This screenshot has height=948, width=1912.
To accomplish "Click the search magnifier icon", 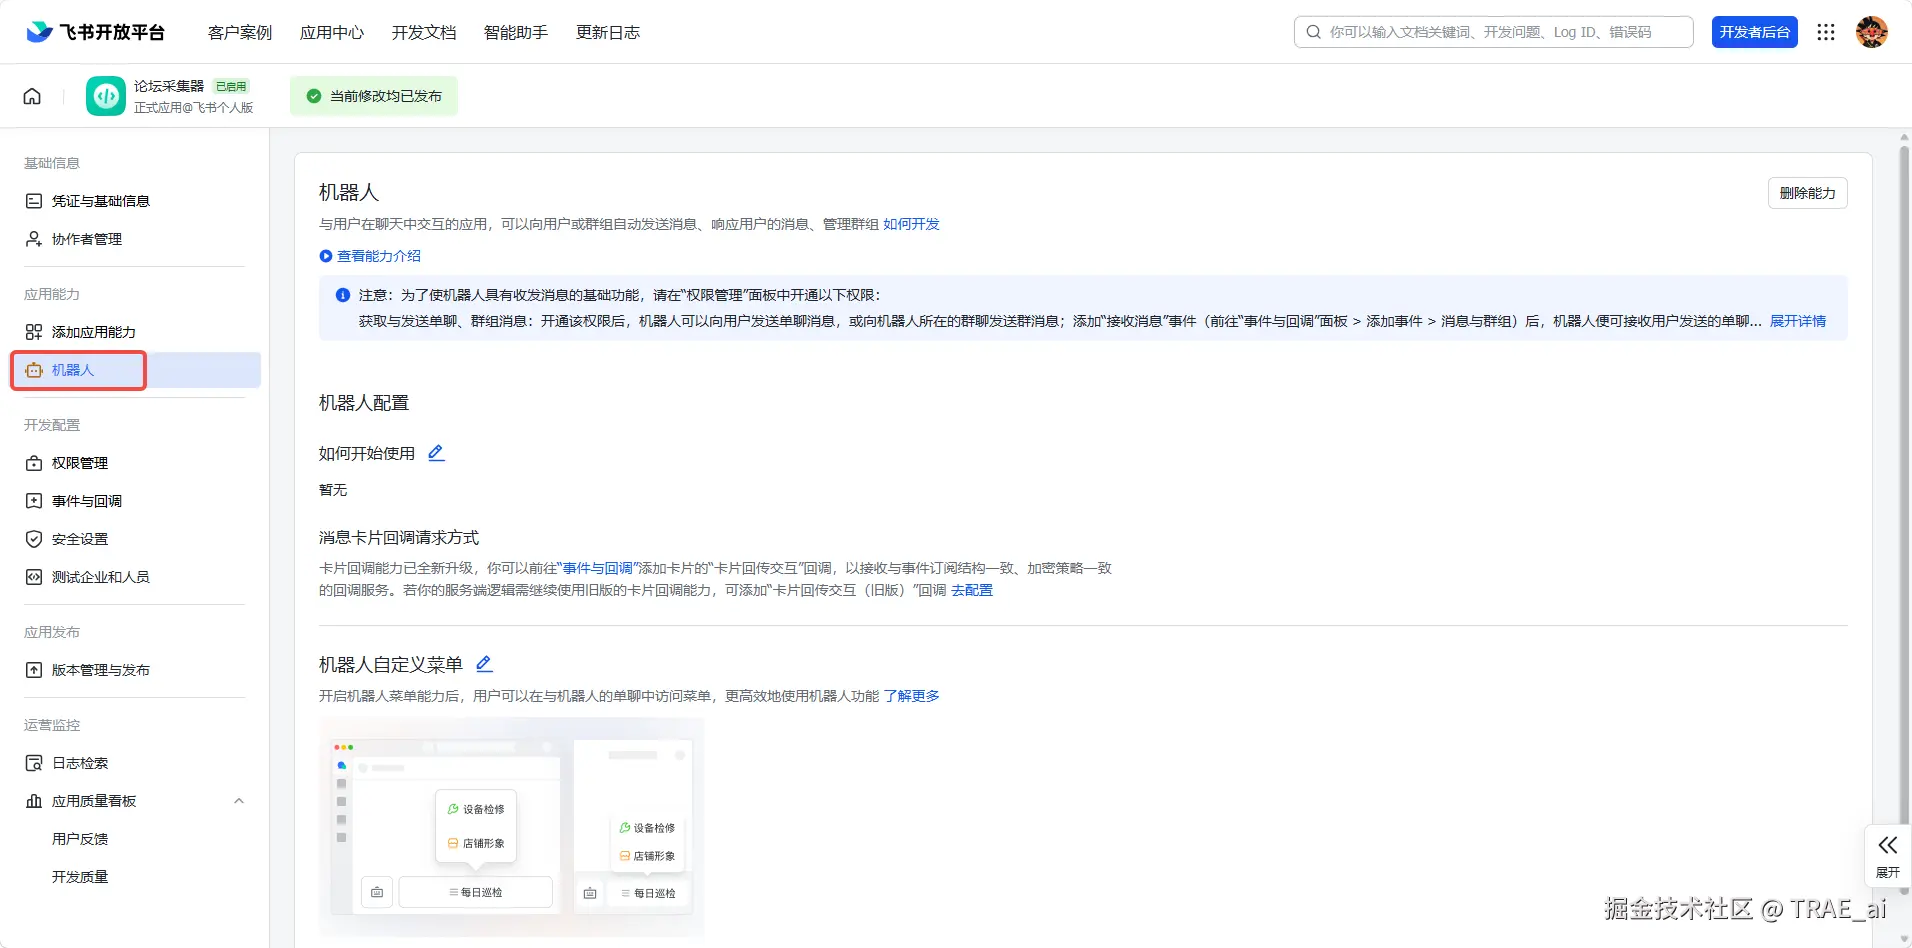I will tap(1314, 32).
